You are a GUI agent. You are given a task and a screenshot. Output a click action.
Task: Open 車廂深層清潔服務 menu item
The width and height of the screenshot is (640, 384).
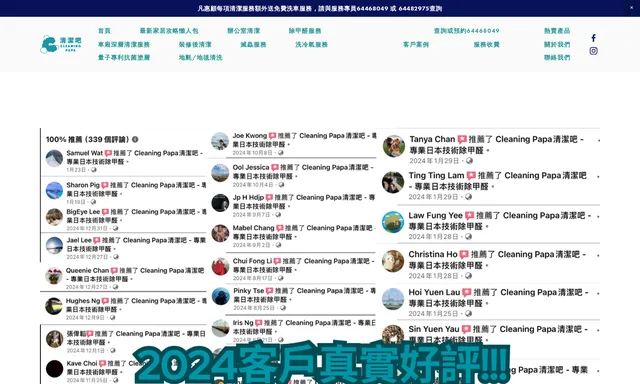tap(124, 44)
